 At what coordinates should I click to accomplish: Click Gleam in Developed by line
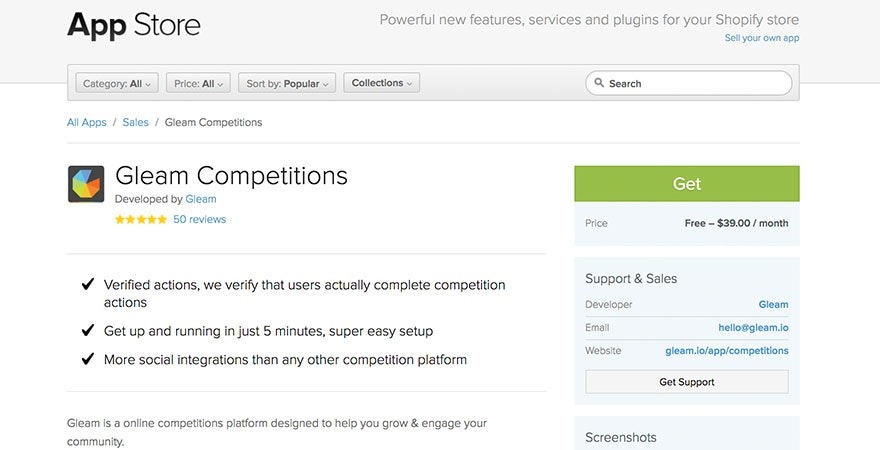point(201,199)
